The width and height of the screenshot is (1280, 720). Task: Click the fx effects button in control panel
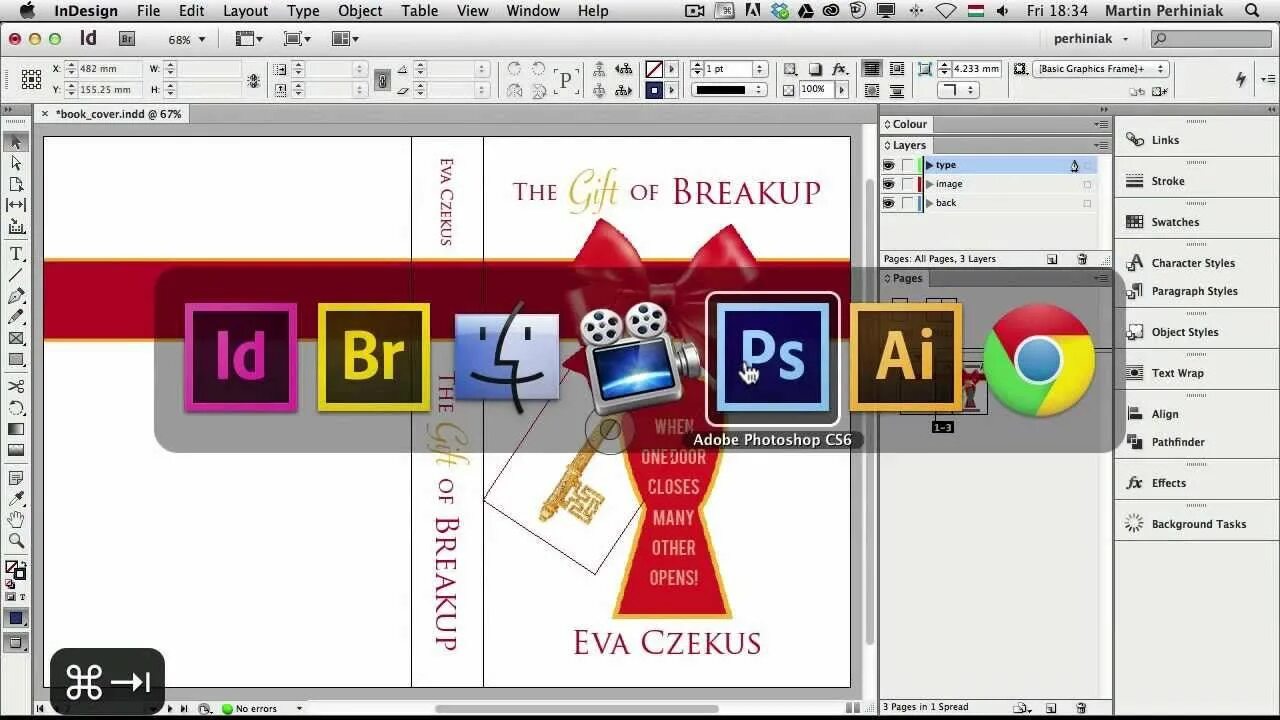840,69
